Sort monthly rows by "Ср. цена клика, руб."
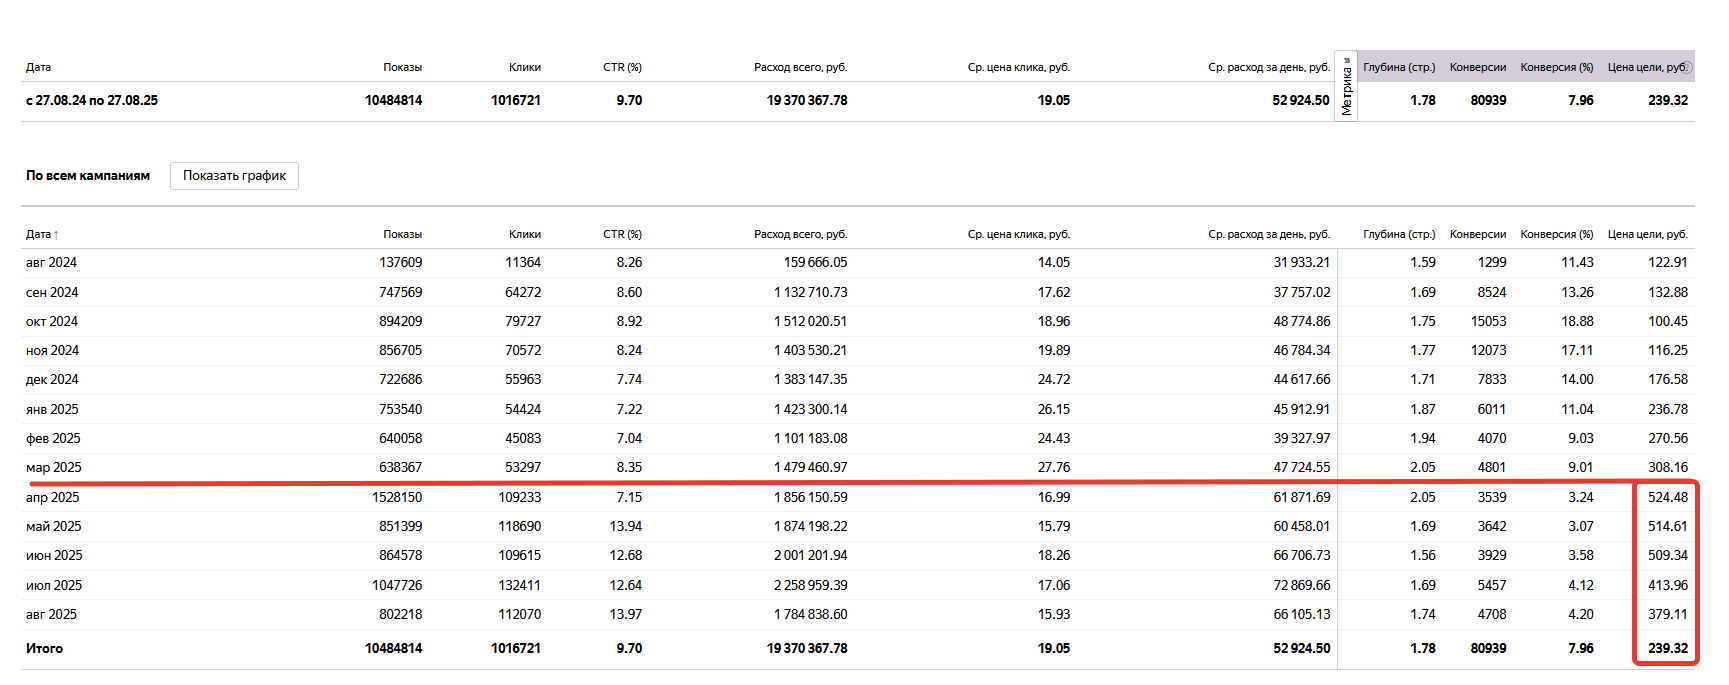 [1018, 234]
